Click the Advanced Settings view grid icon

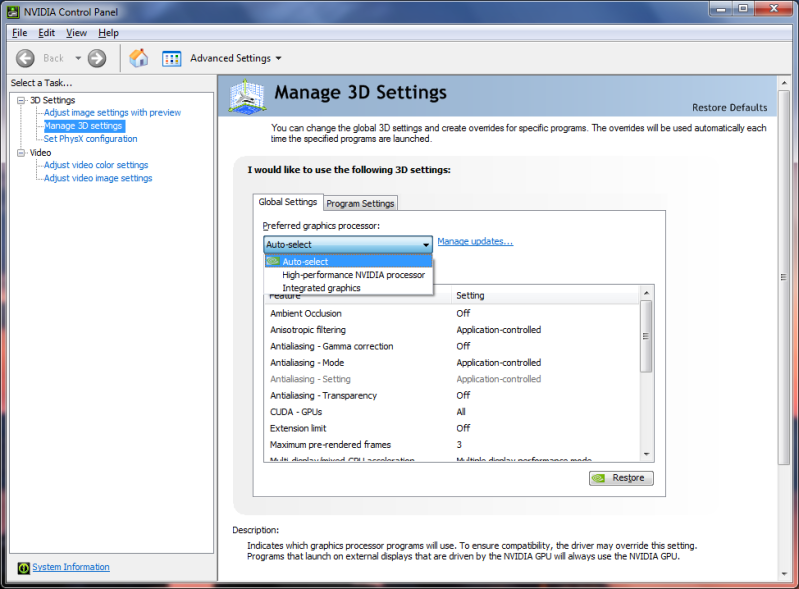coord(172,59)
